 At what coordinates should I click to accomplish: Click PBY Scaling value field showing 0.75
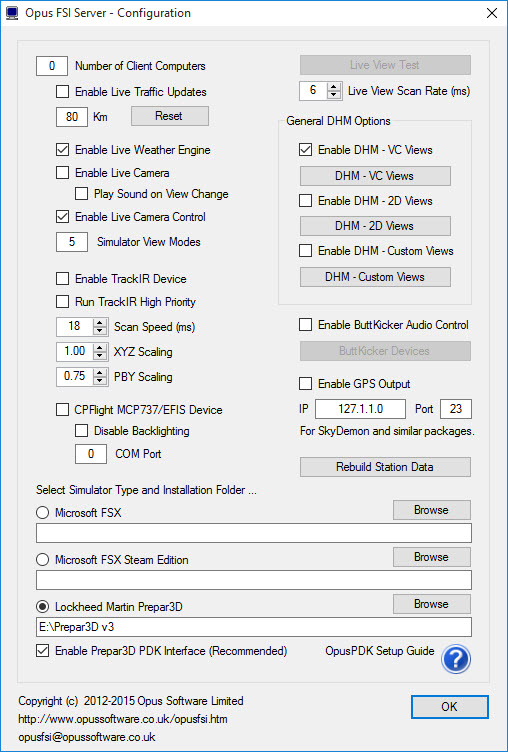point(75,376)
